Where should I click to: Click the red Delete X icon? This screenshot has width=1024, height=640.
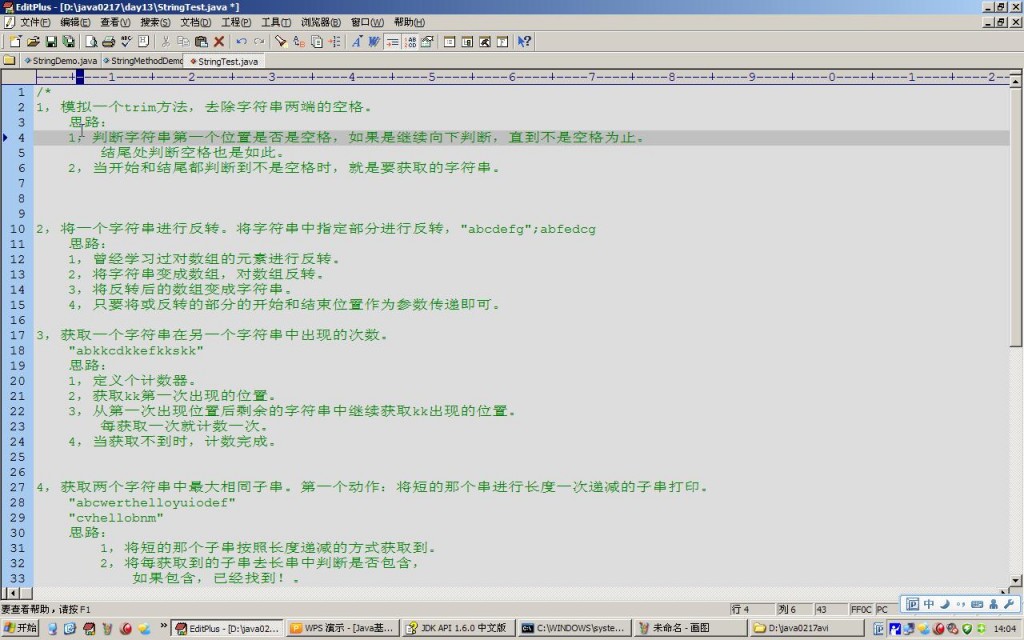(219, 42)
